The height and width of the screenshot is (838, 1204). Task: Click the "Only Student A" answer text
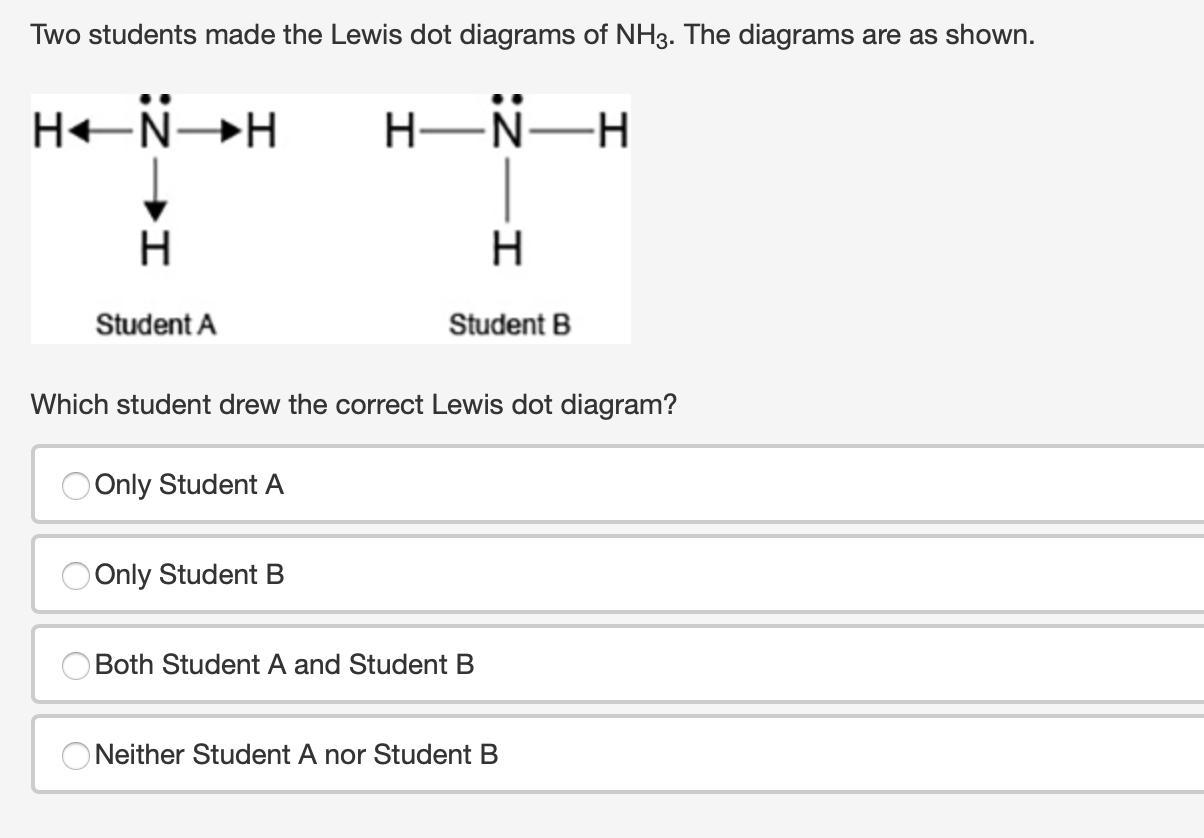189,485
